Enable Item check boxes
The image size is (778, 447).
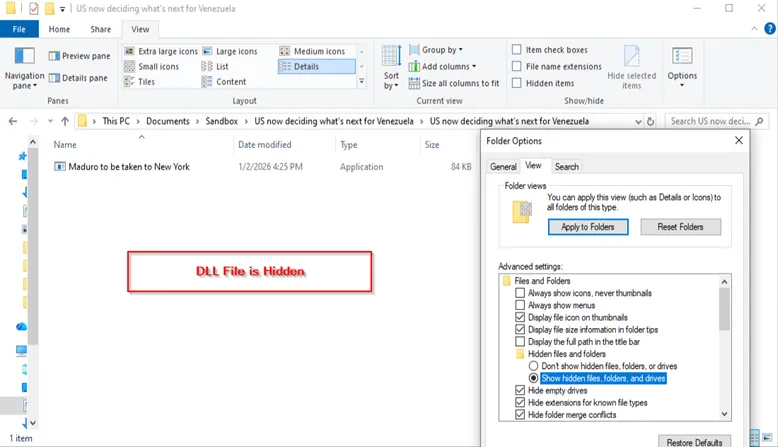click(x=517, y=50)
